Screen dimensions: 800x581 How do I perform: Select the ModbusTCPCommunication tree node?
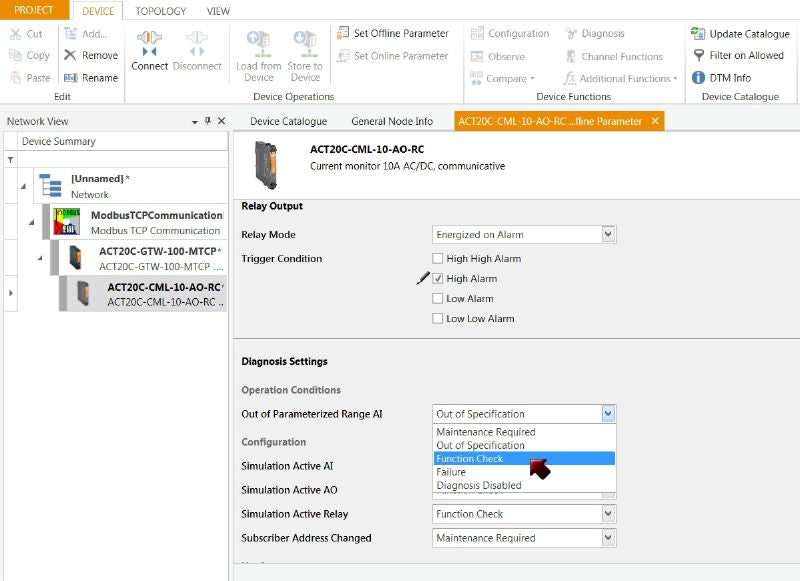tap(155, 216)
